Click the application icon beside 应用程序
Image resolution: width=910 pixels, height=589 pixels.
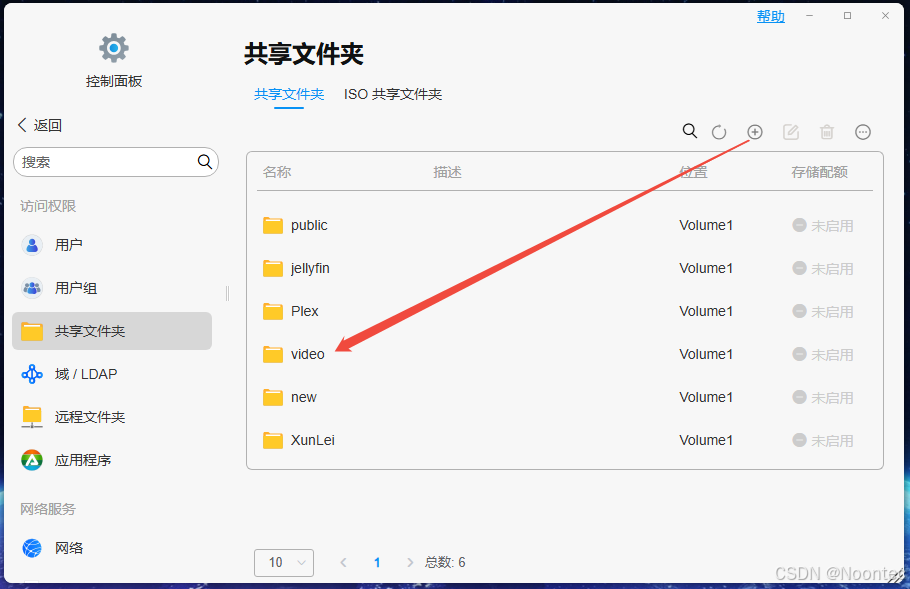32,460
